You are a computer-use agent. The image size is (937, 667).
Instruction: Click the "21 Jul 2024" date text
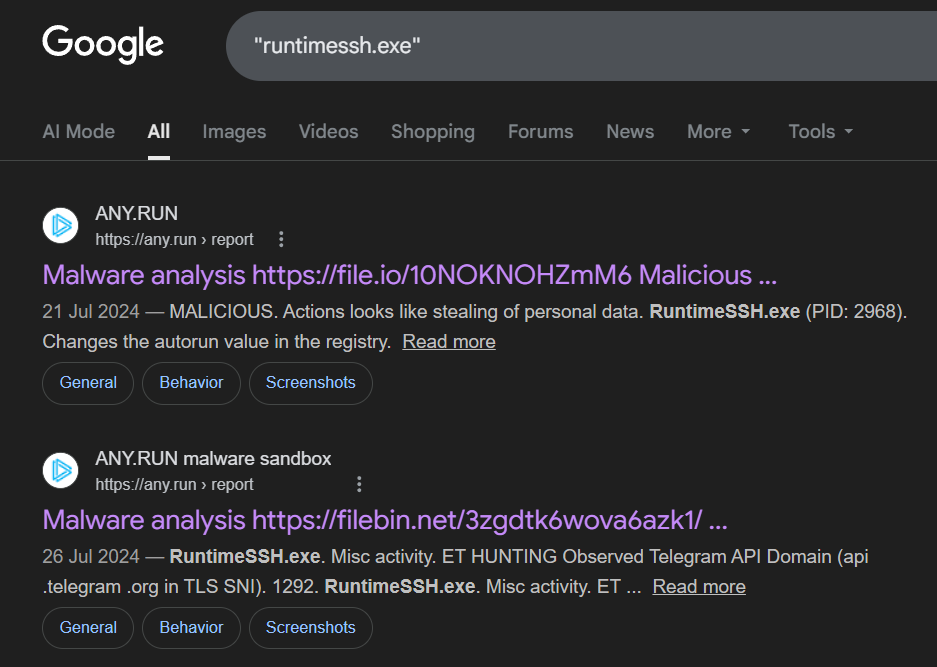pos(91,311)
